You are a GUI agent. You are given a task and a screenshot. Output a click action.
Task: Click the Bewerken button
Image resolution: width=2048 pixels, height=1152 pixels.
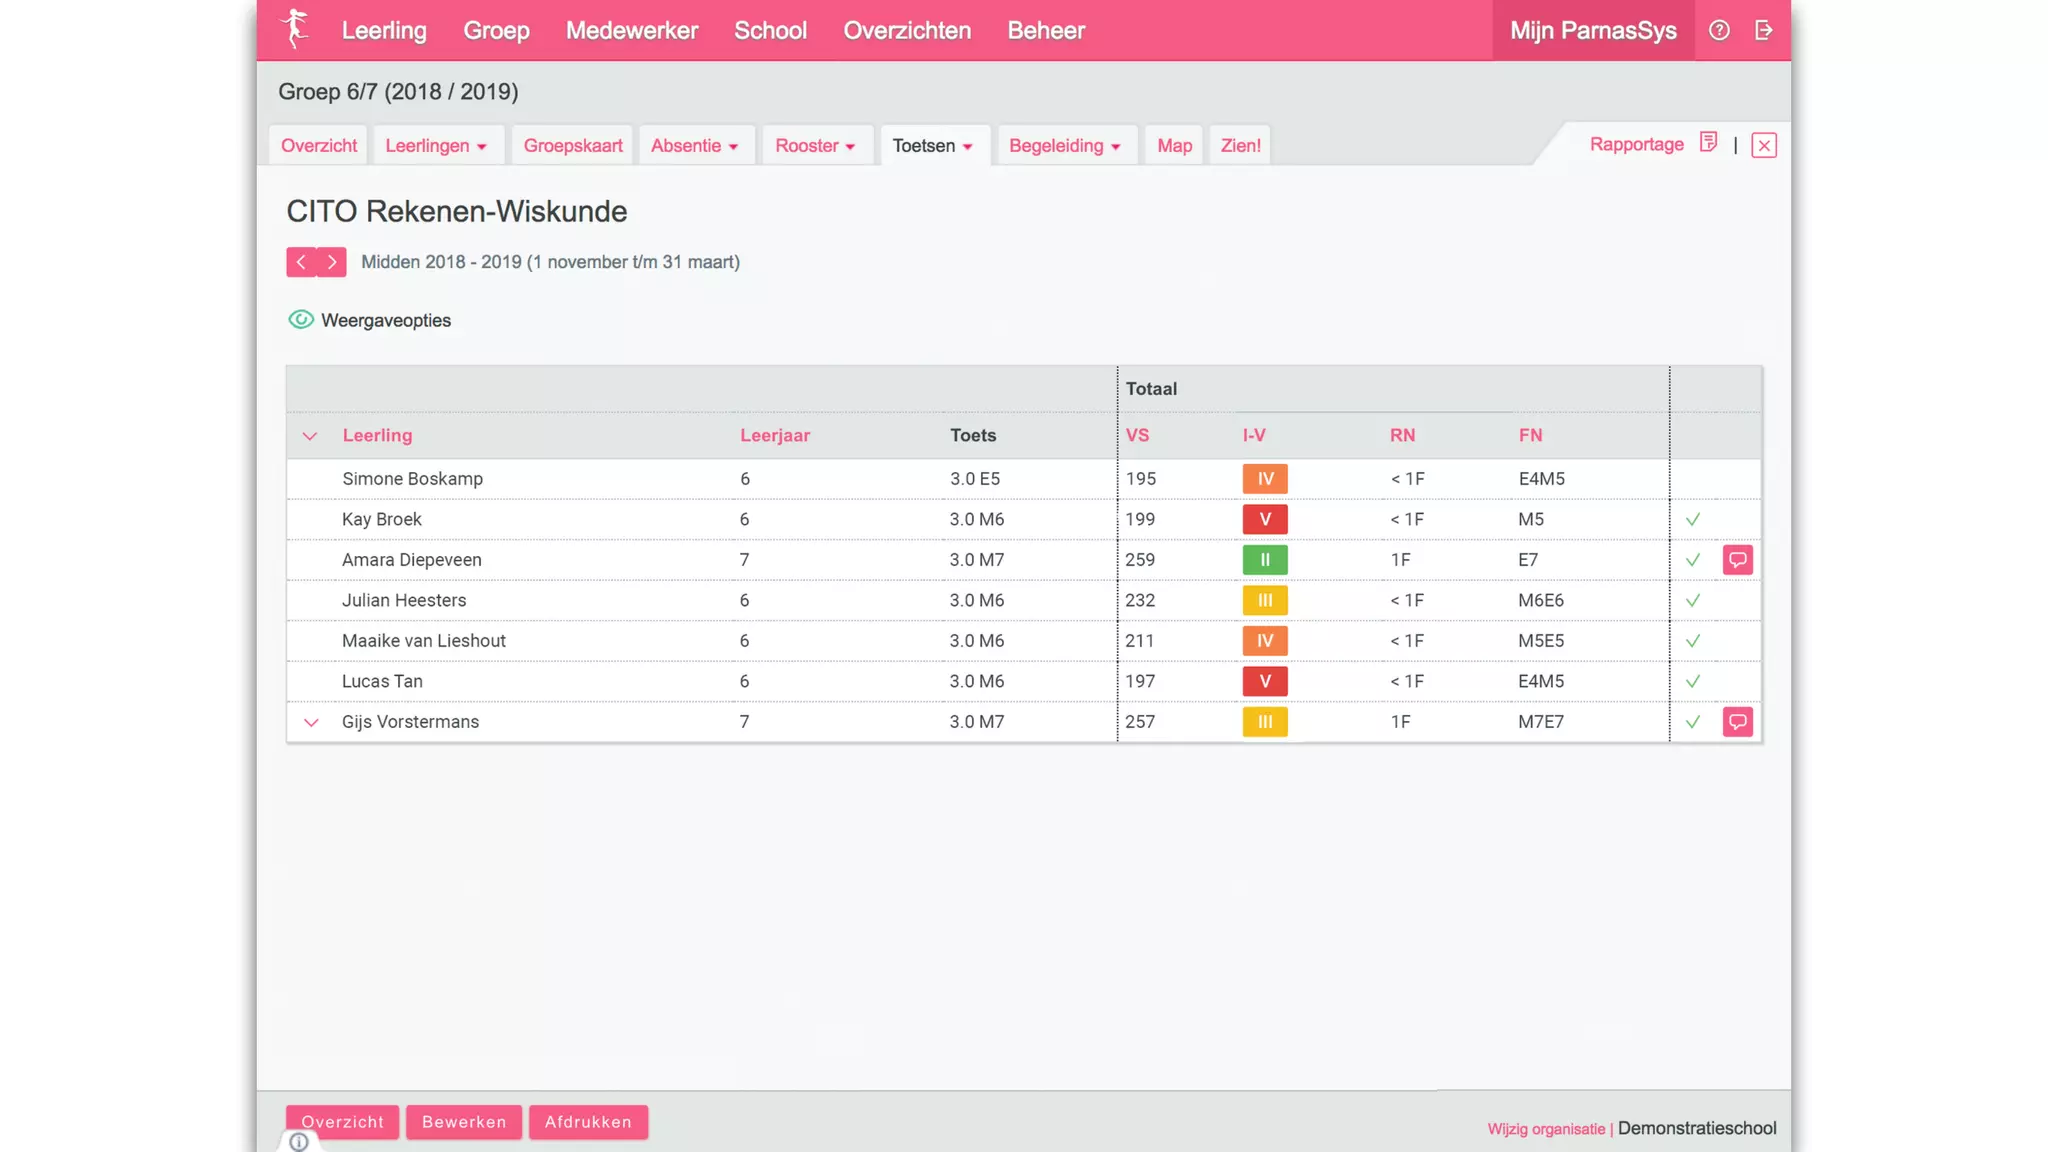point(464,1122)
